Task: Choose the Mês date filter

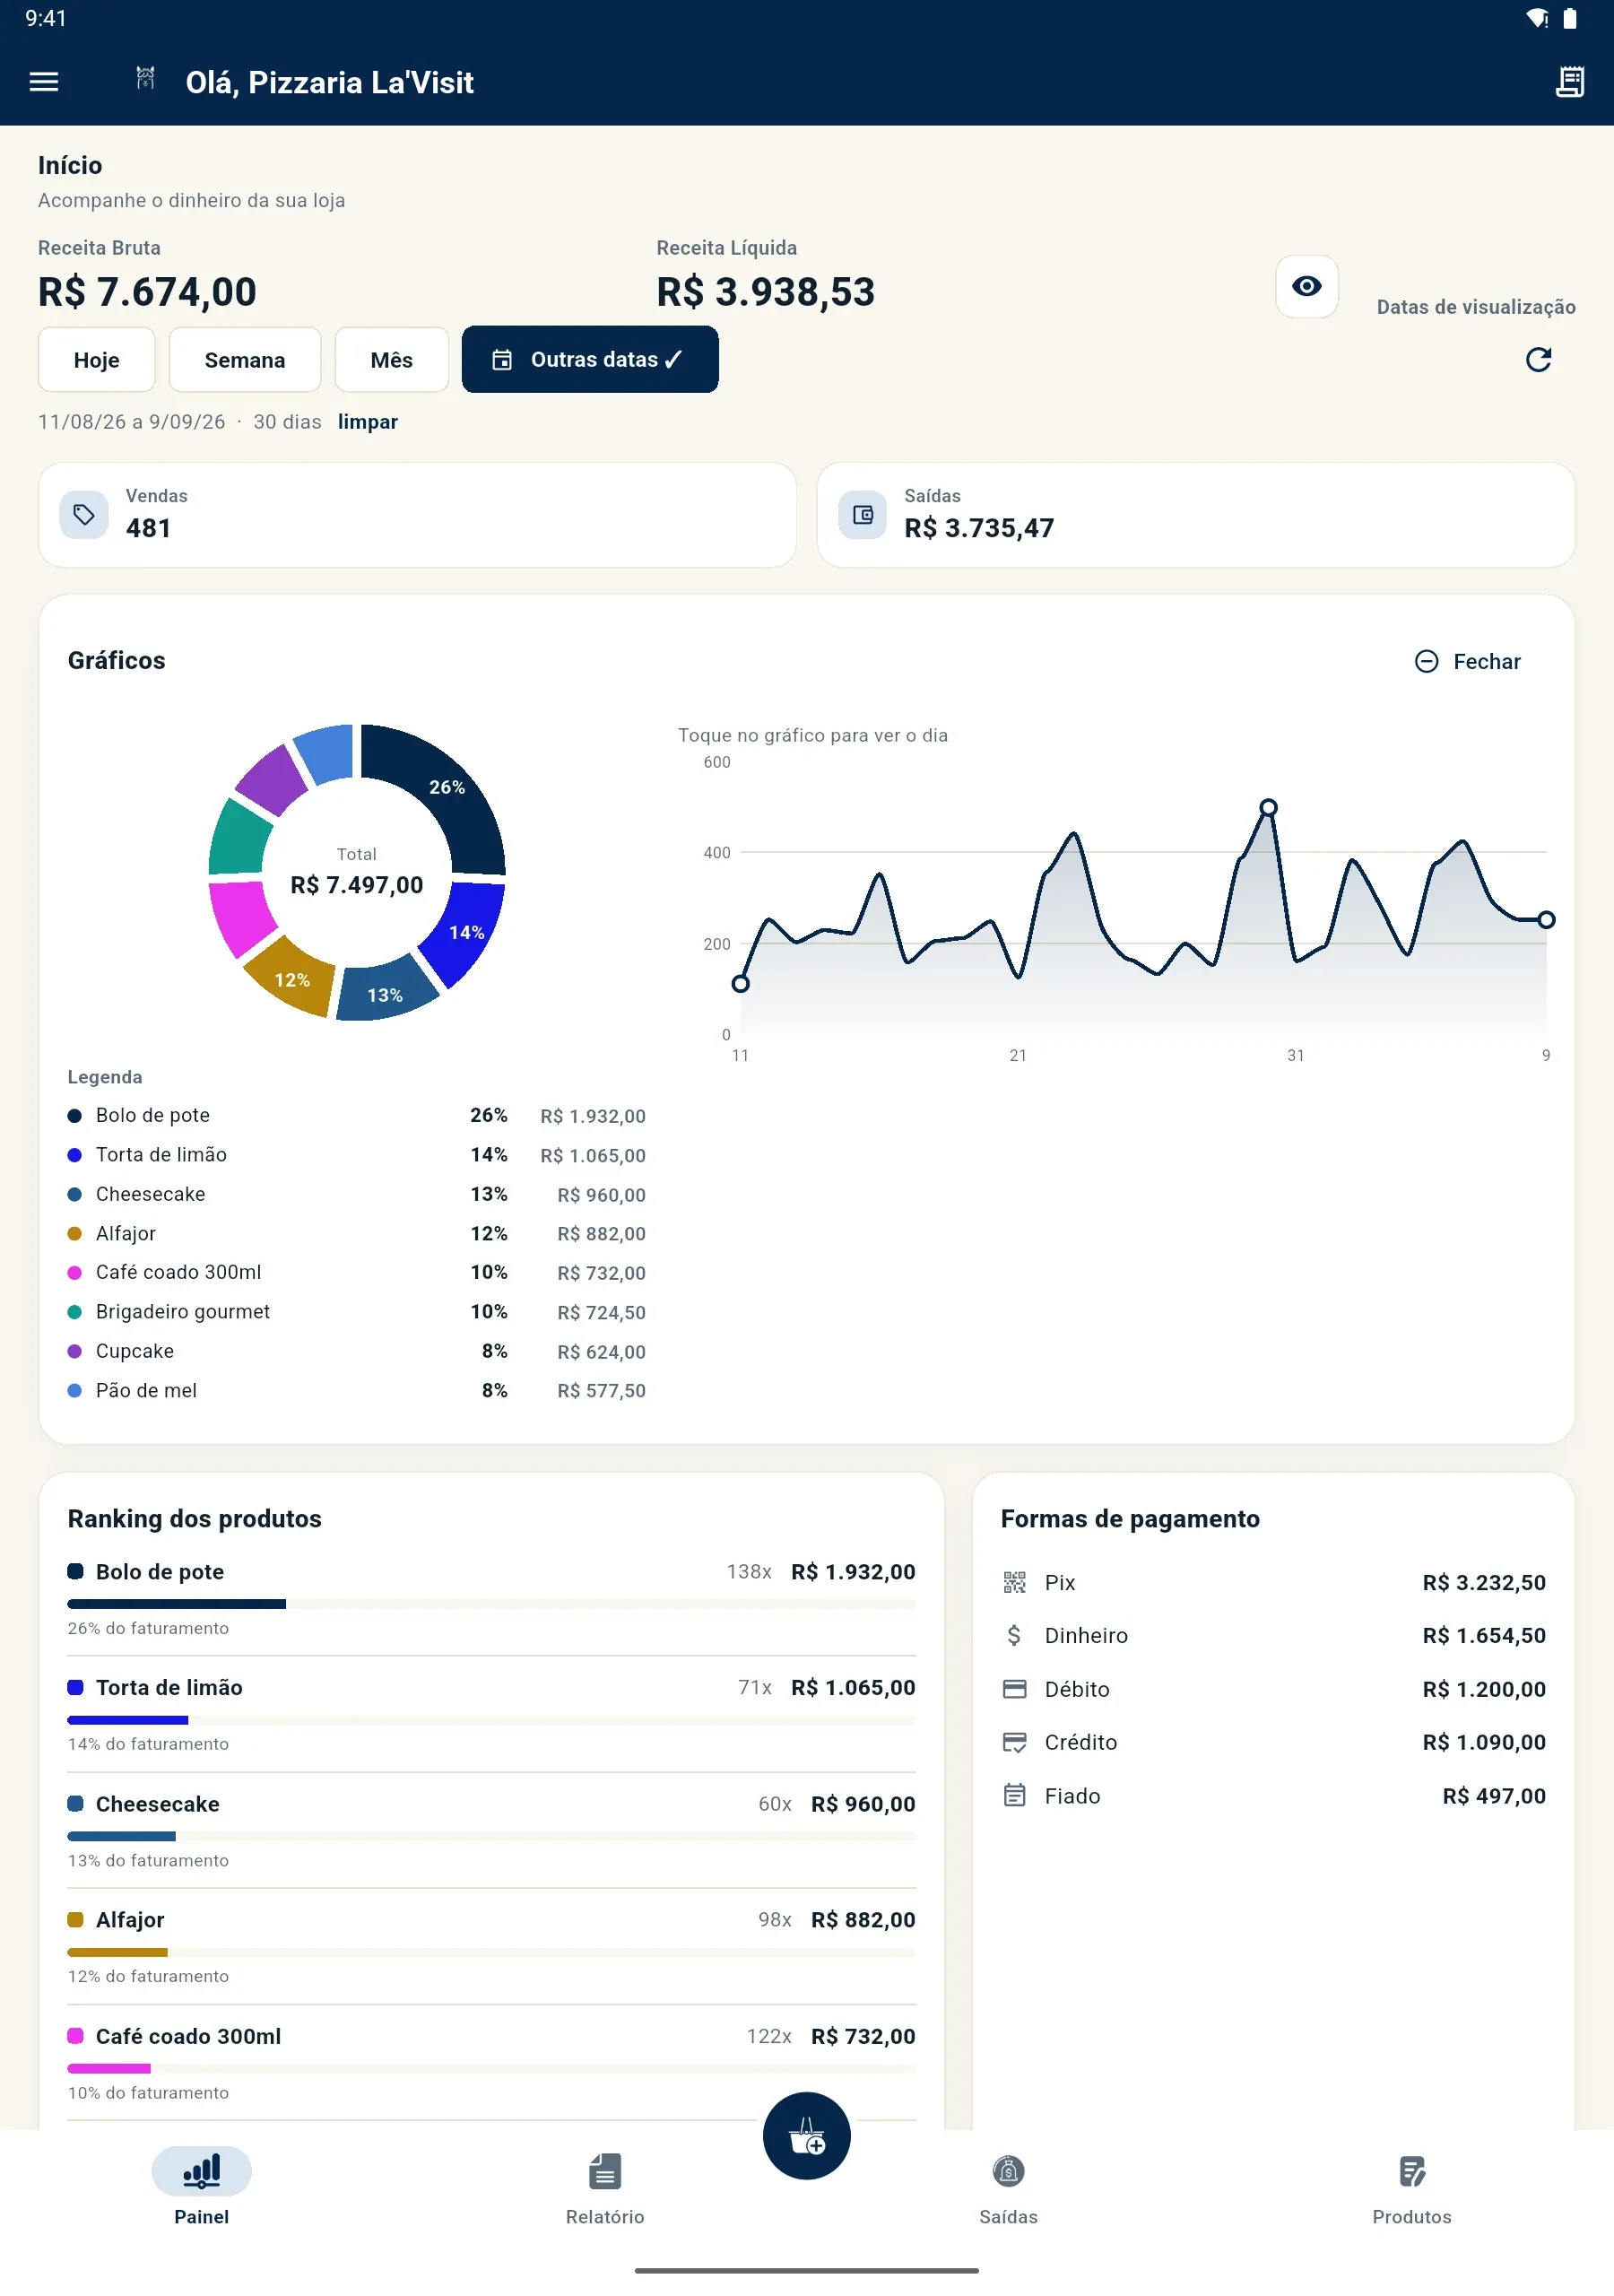Action: click(x=391, y=360)
